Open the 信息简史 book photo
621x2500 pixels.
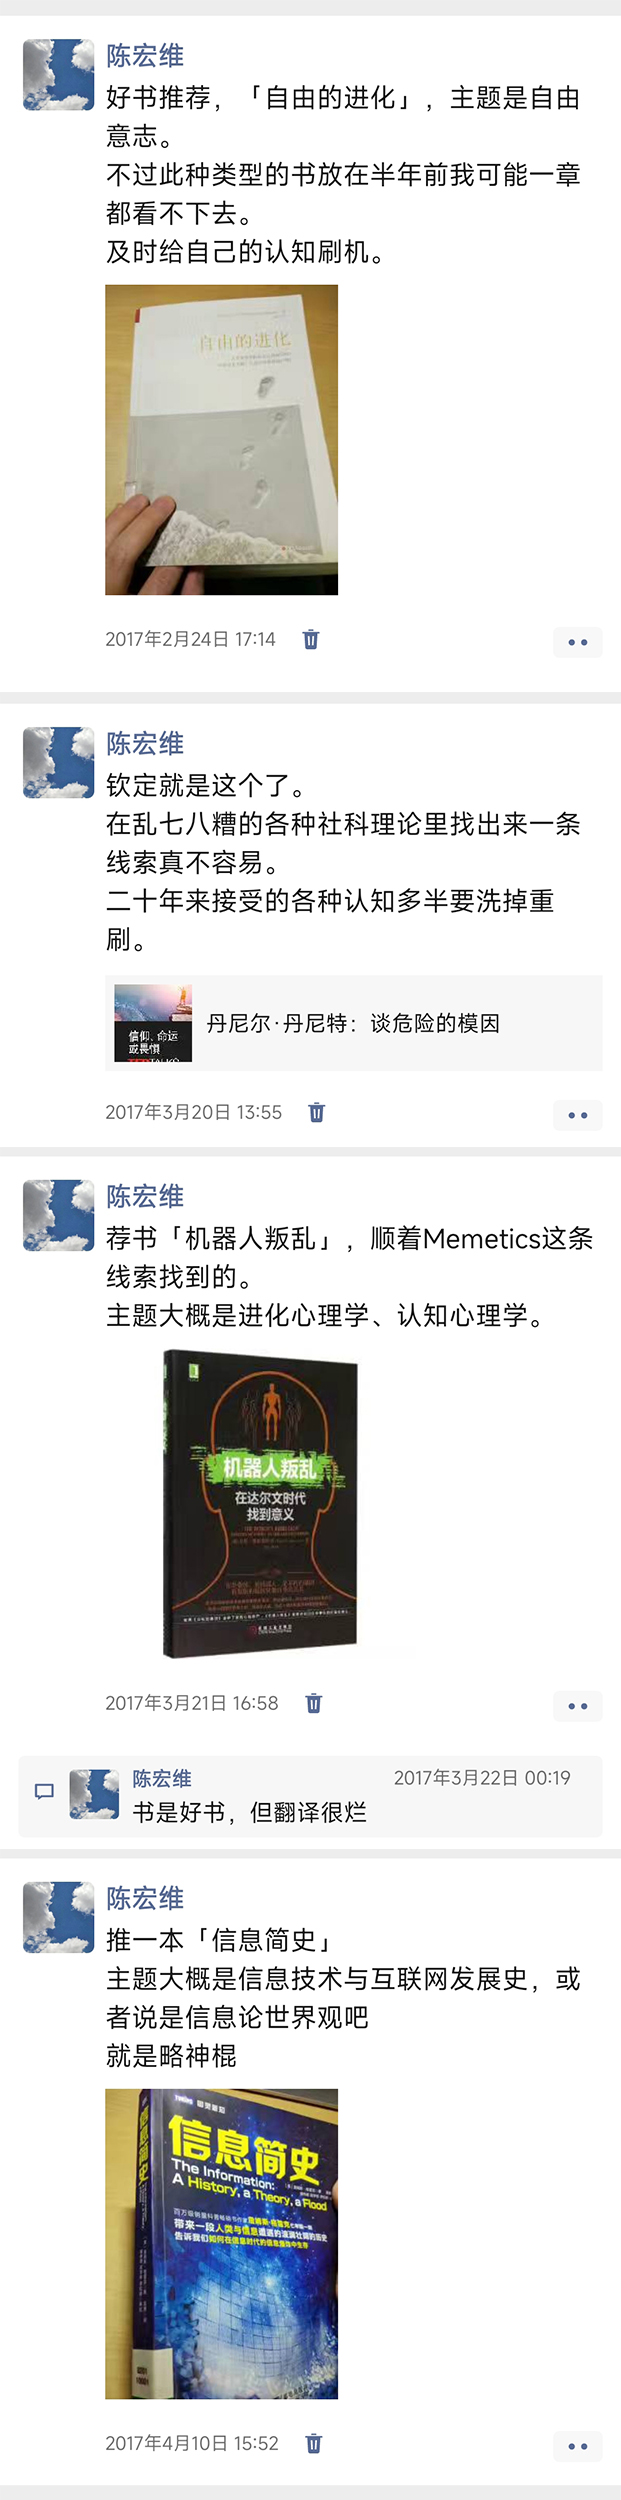point(221,2244)
